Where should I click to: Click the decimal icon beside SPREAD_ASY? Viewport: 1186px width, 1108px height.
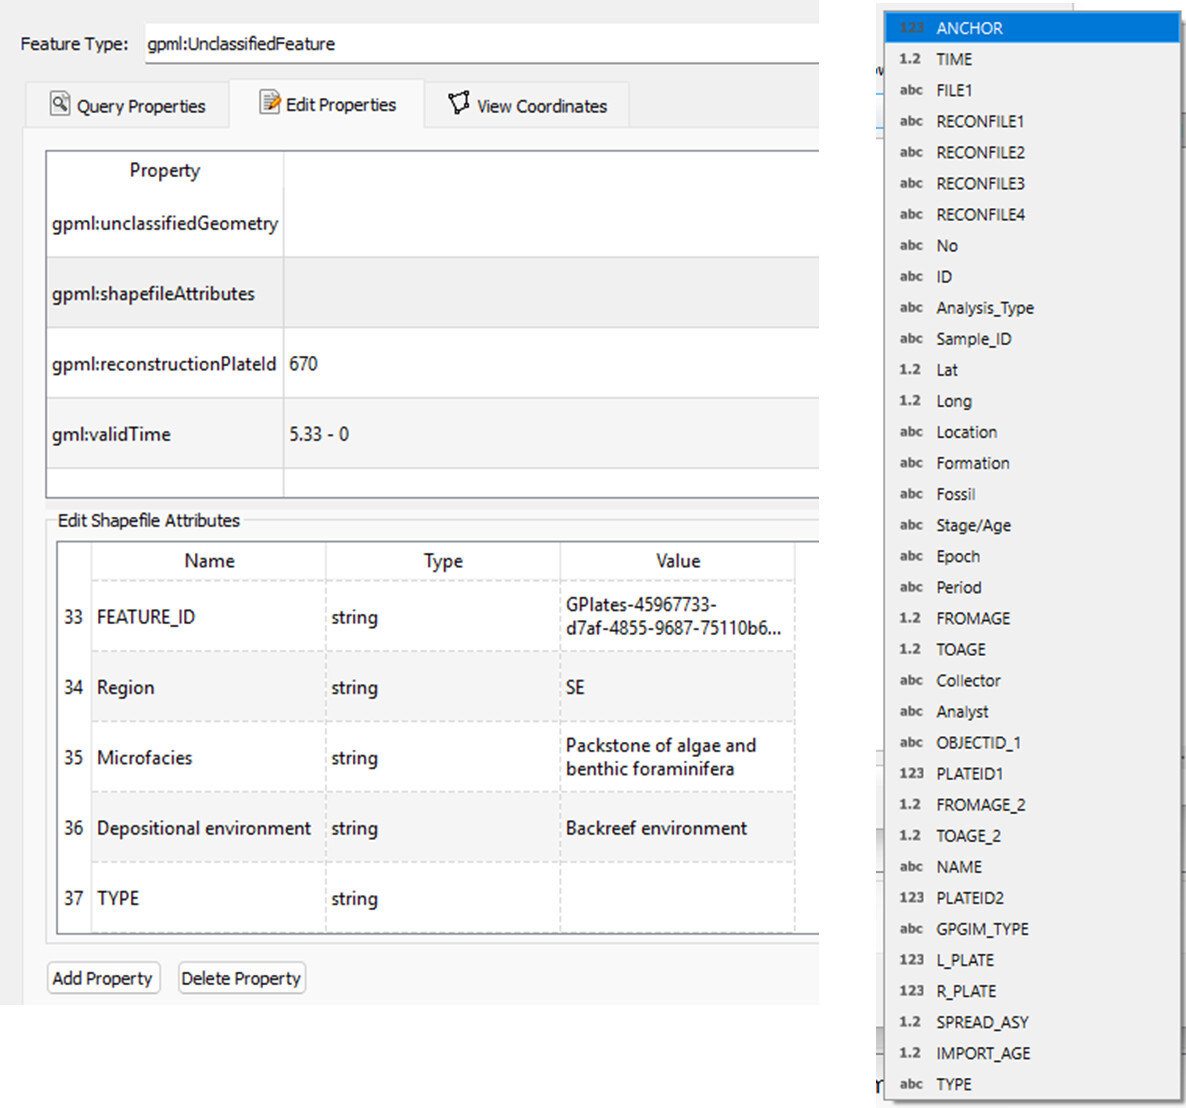point(909,1022)
